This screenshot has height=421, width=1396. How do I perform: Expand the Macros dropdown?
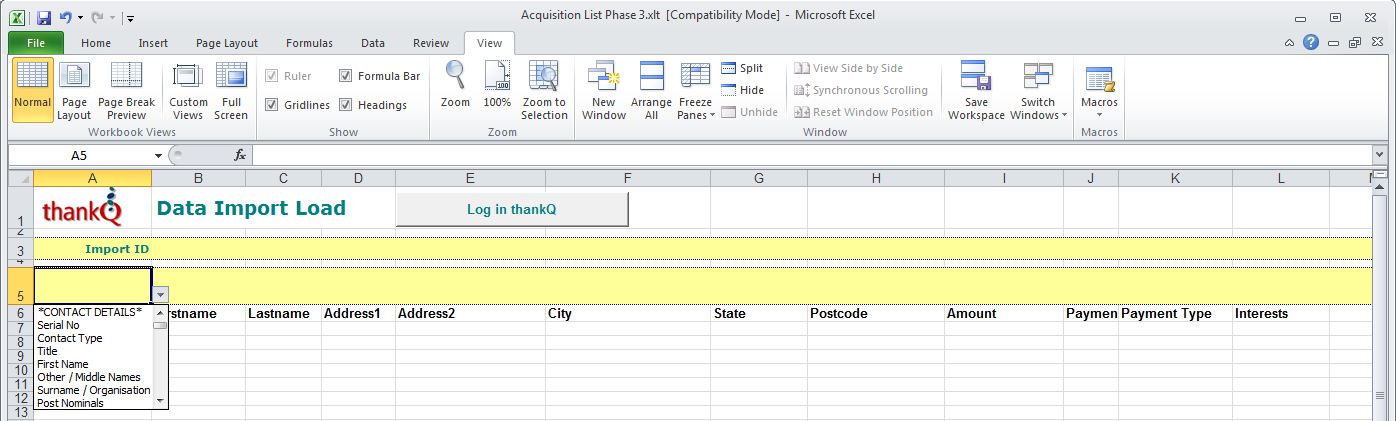(x=1099, y=115)
